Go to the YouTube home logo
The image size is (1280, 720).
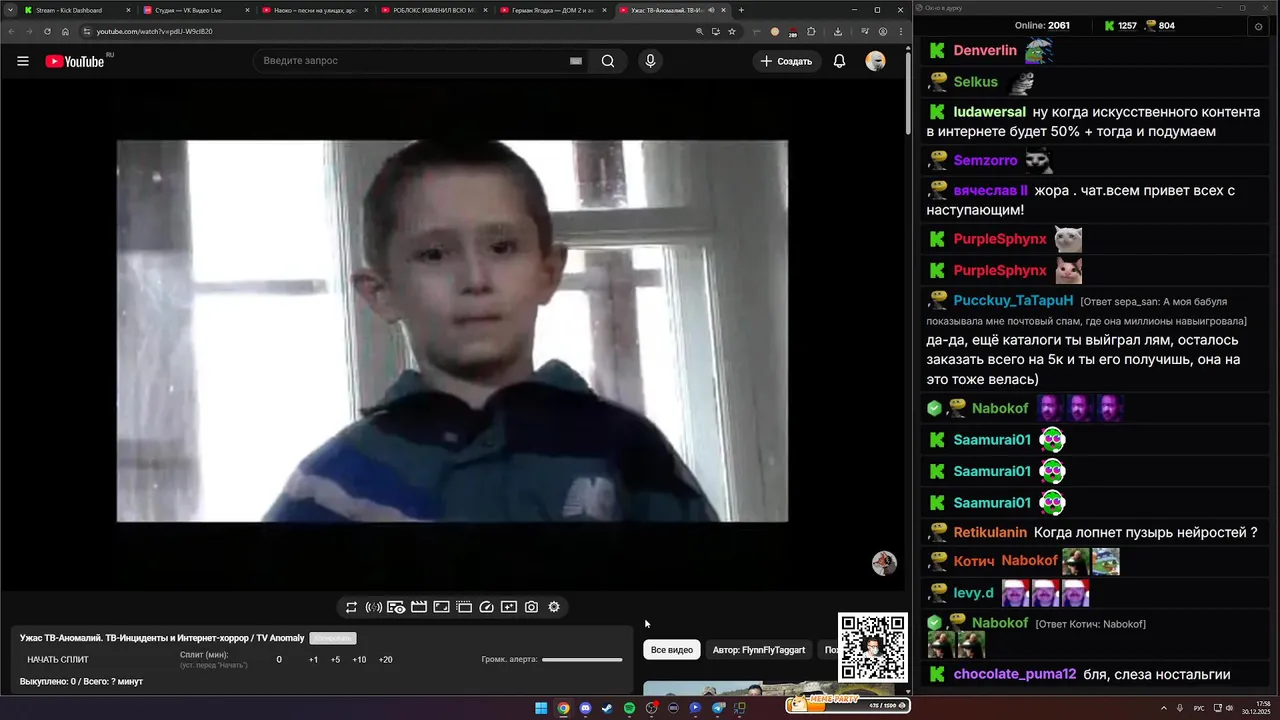click(x=75, y=61)
